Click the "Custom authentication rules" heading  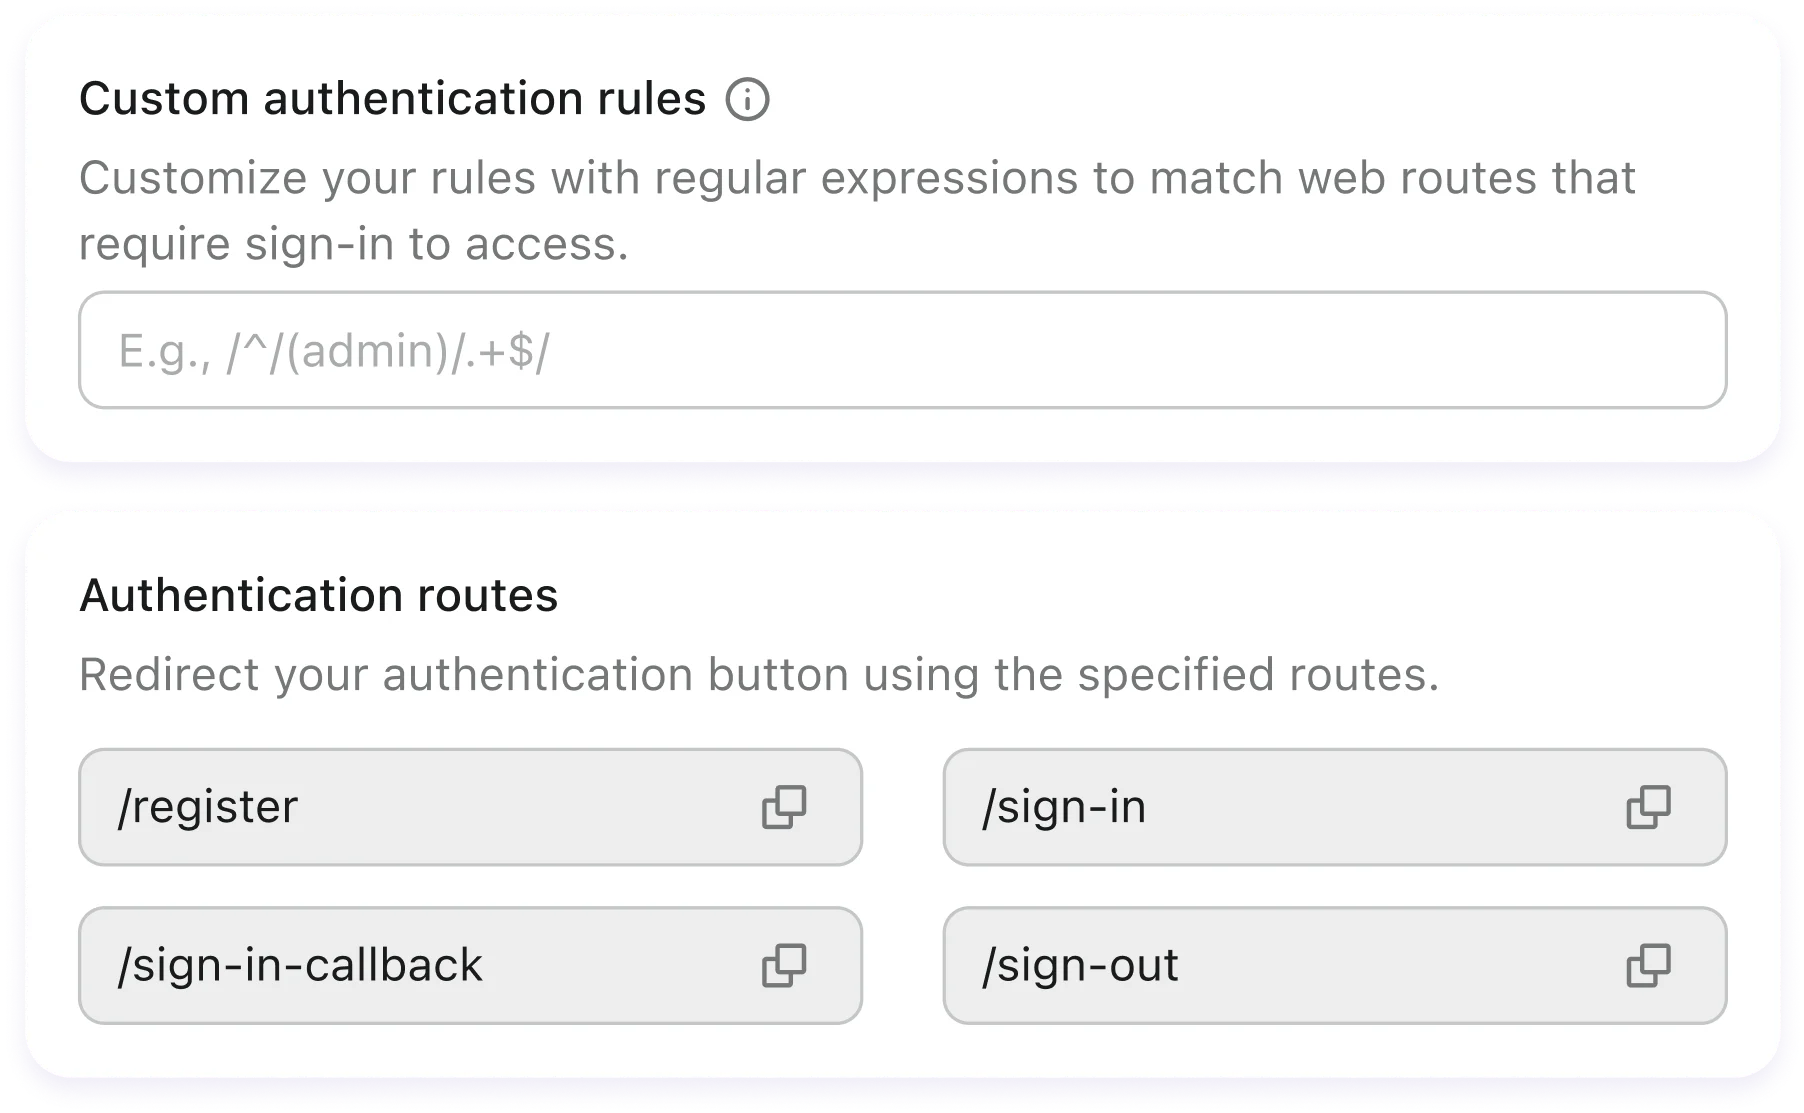pos(392,99)
